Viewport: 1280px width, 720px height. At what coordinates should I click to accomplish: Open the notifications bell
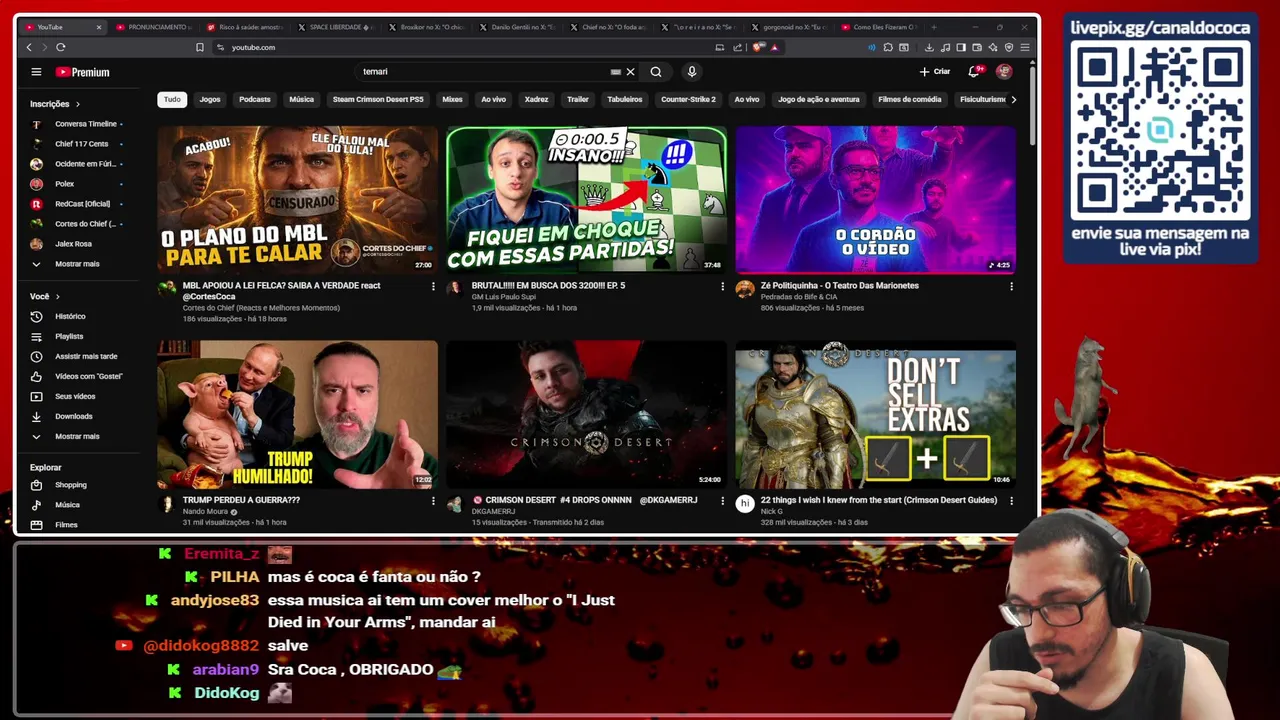point(974,72)
